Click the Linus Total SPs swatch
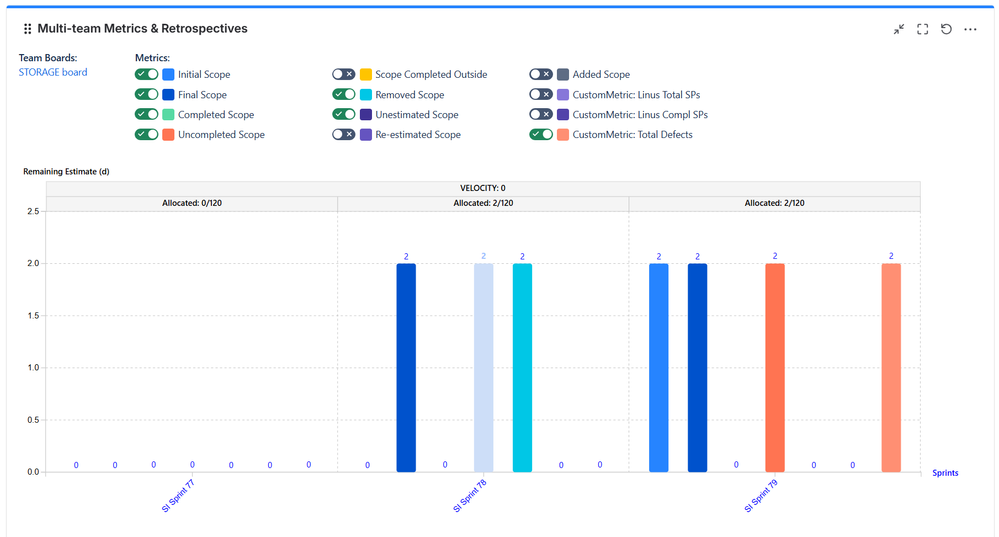This screenshot has width=999, height=537. (563, 94)
